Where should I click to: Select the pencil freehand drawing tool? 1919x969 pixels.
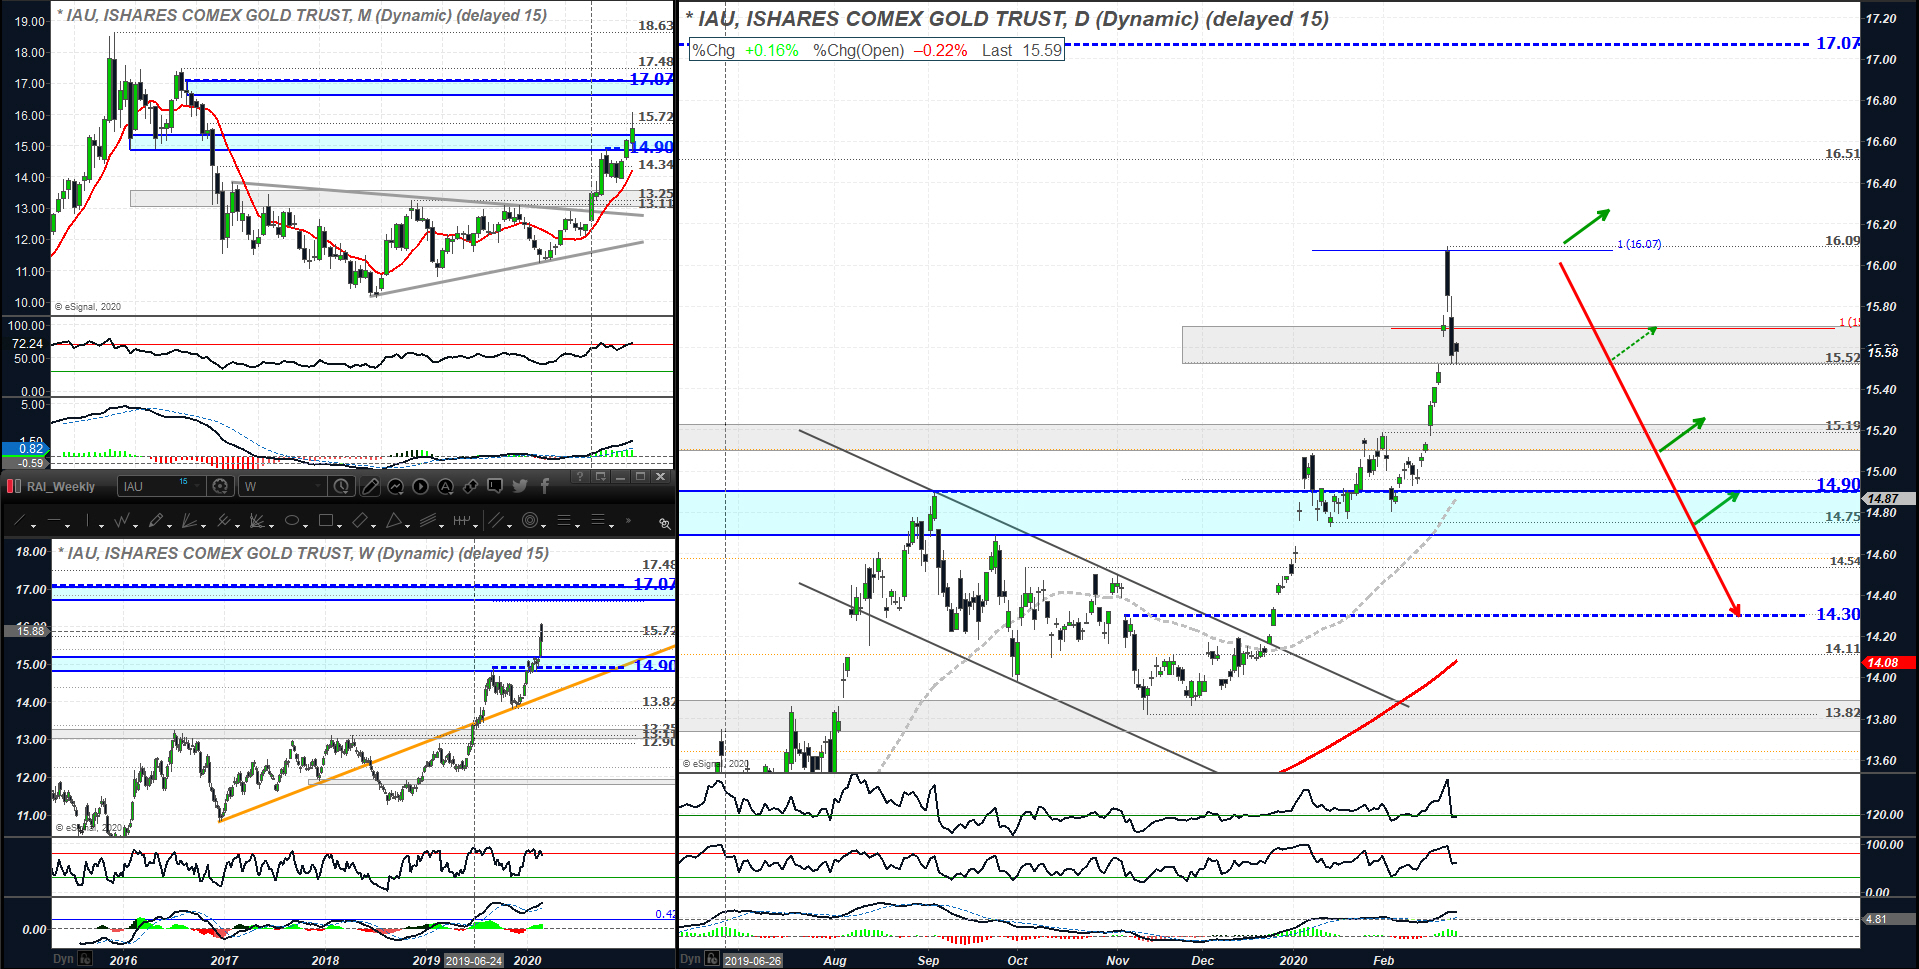tap(155, 521)
